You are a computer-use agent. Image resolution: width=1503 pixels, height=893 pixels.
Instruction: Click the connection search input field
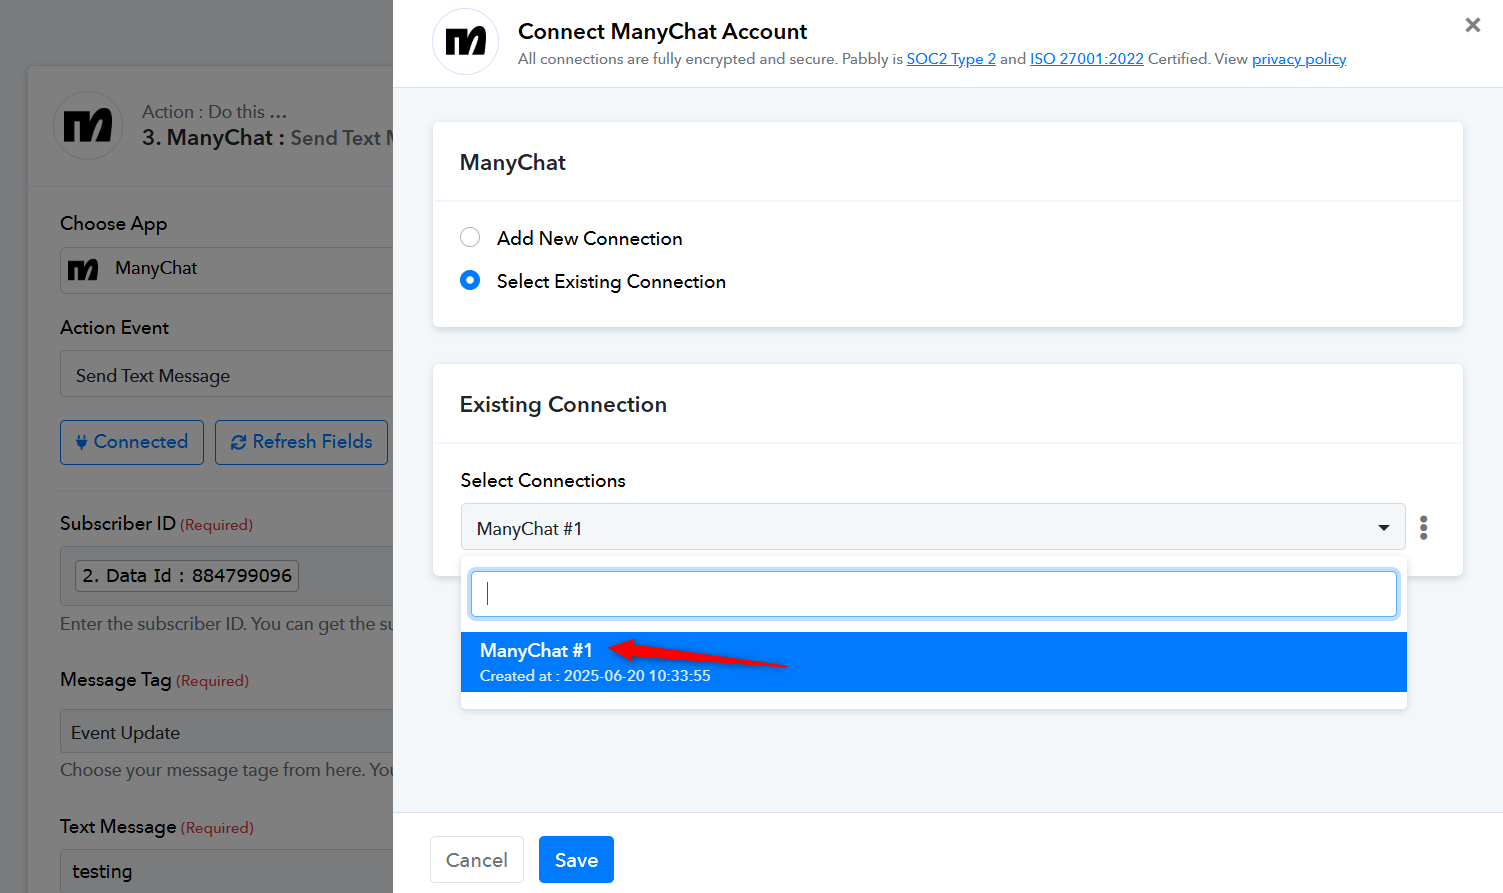934,594
